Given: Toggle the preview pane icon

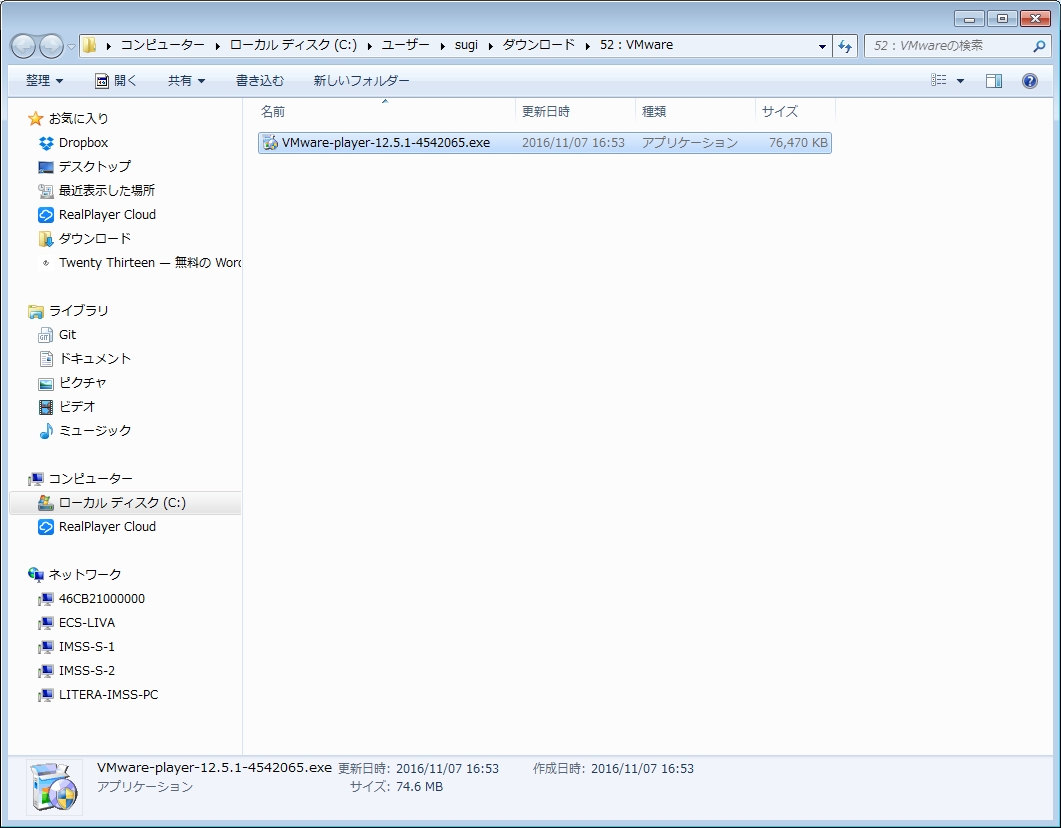Looking at the screenshot, I should point(993,81).
